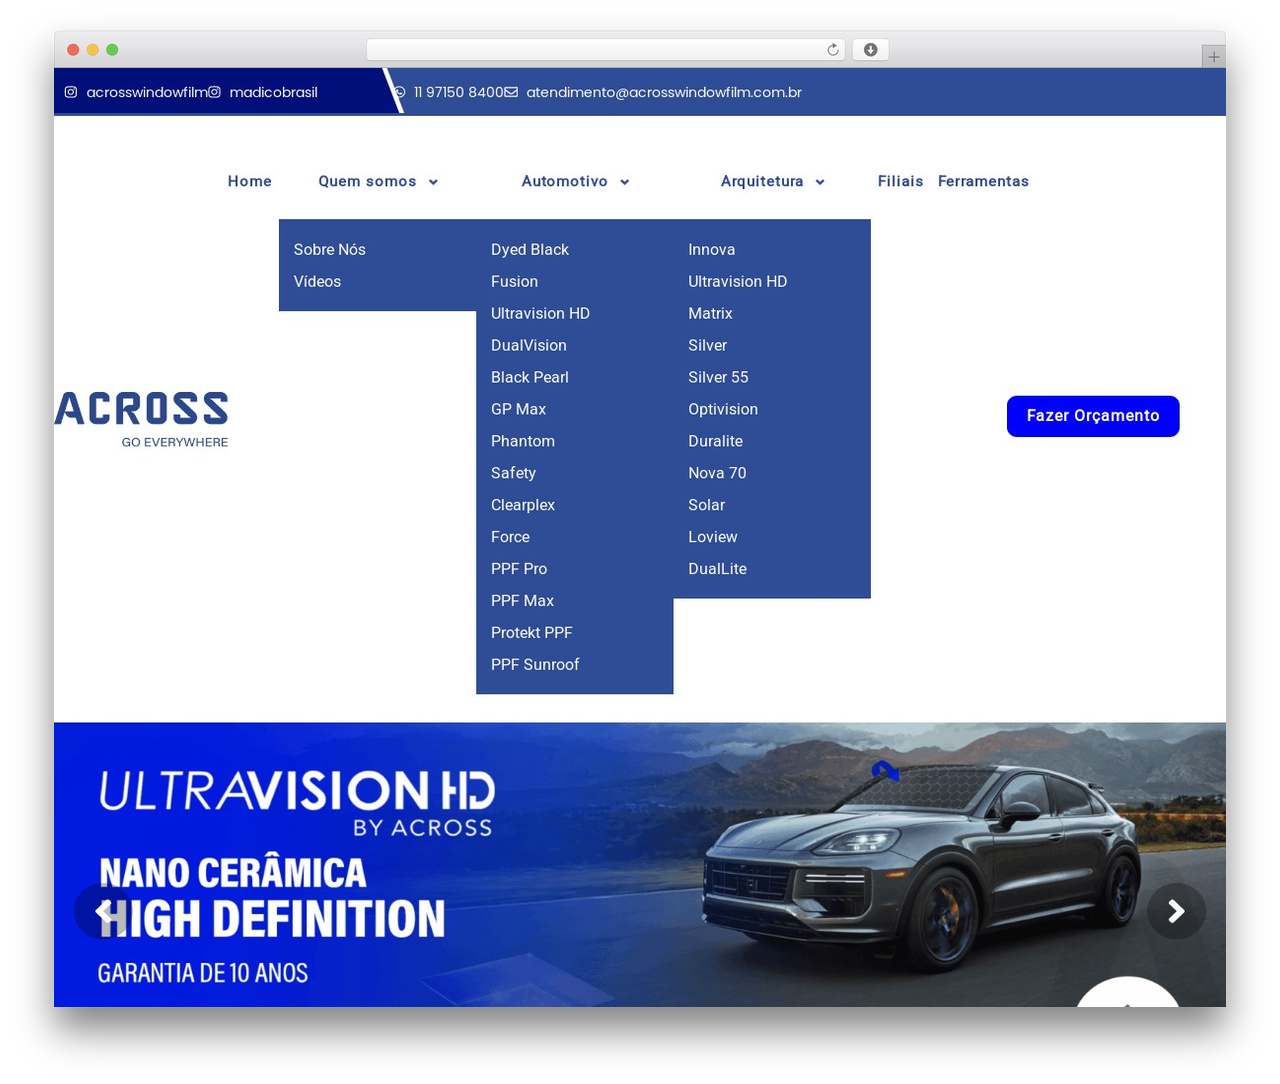Click the Fazer Orçamento button
The width and height of the screenshot is (1280, 1084).
(x=1093, y=416)
